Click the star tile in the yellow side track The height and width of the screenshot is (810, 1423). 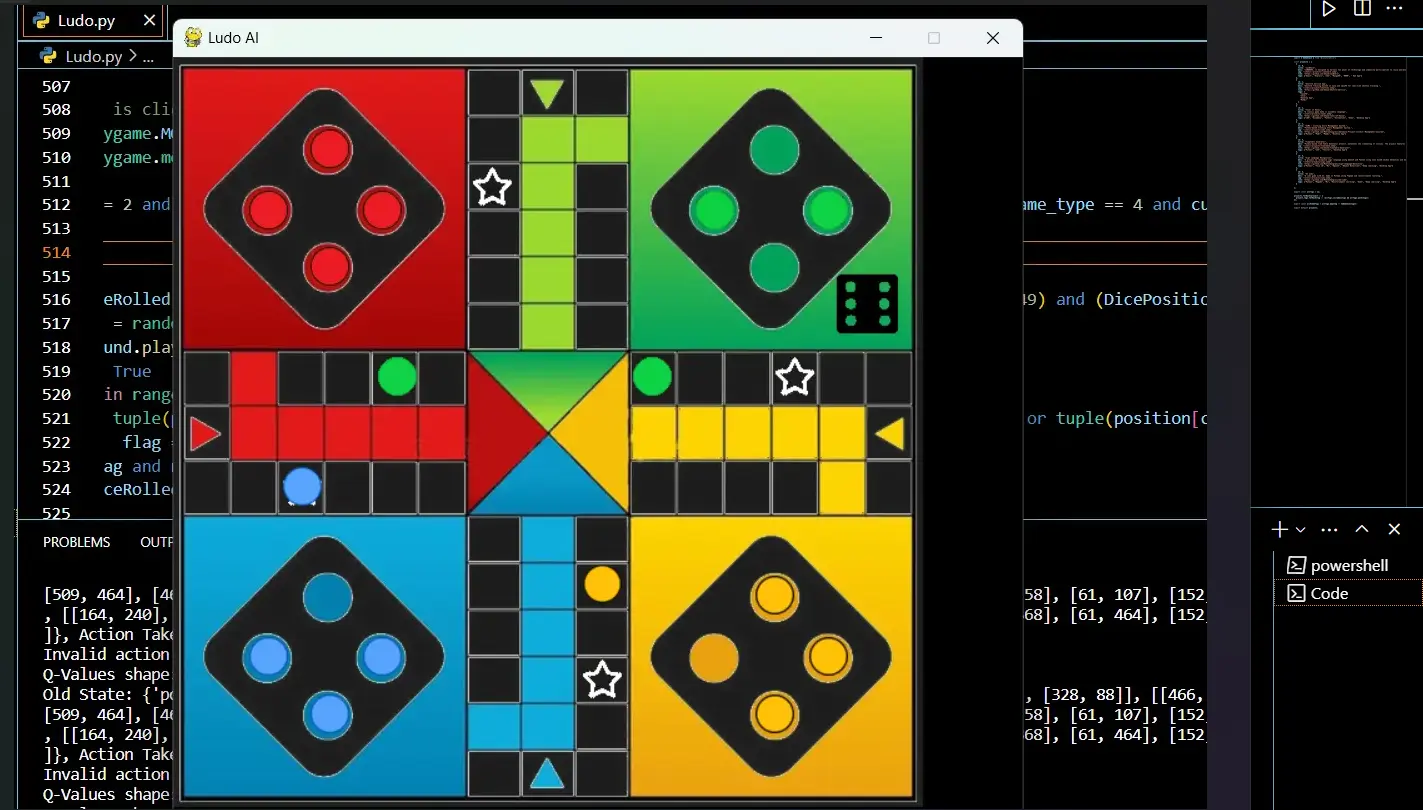click(794, 378)
